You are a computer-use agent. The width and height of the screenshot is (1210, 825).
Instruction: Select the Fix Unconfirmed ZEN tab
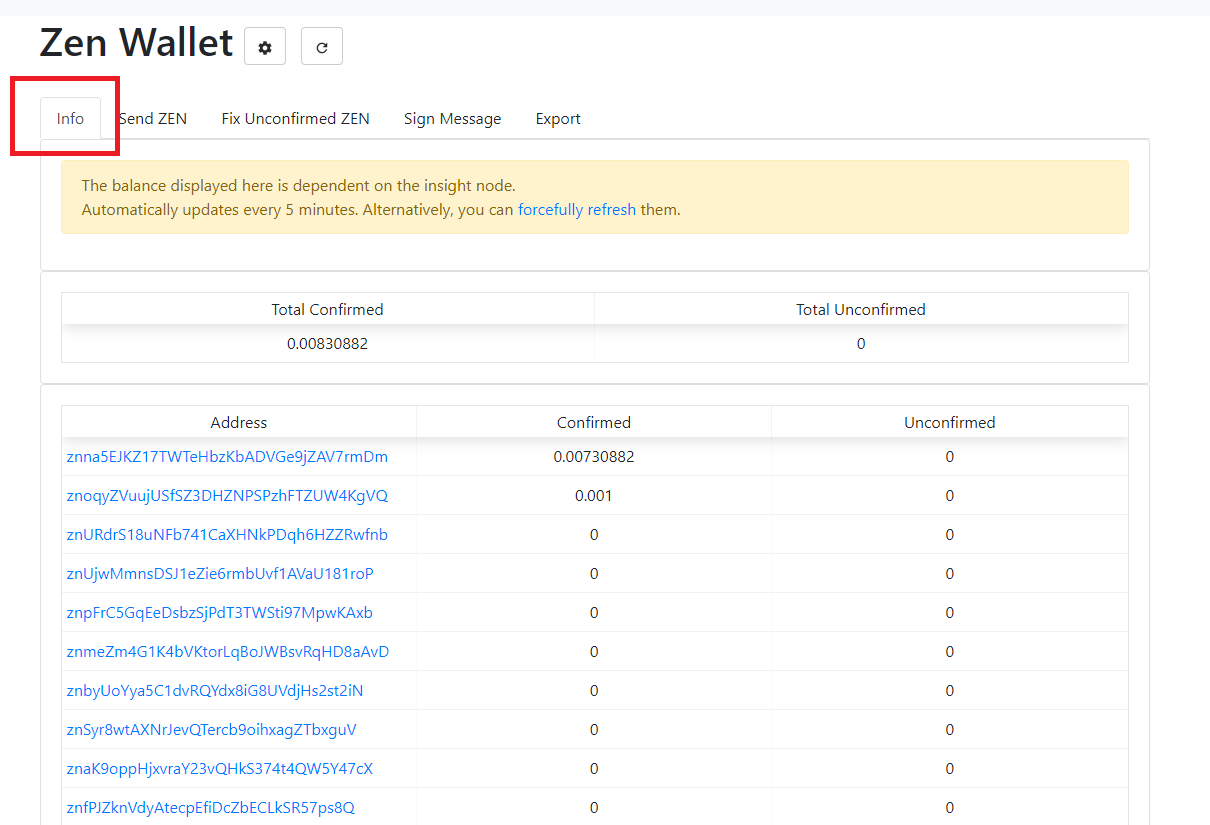point(295,118)
